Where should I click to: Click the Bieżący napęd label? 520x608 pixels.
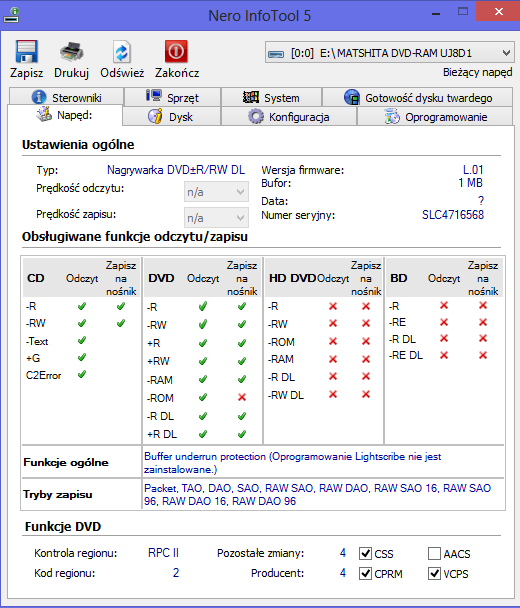click(477, 72)
